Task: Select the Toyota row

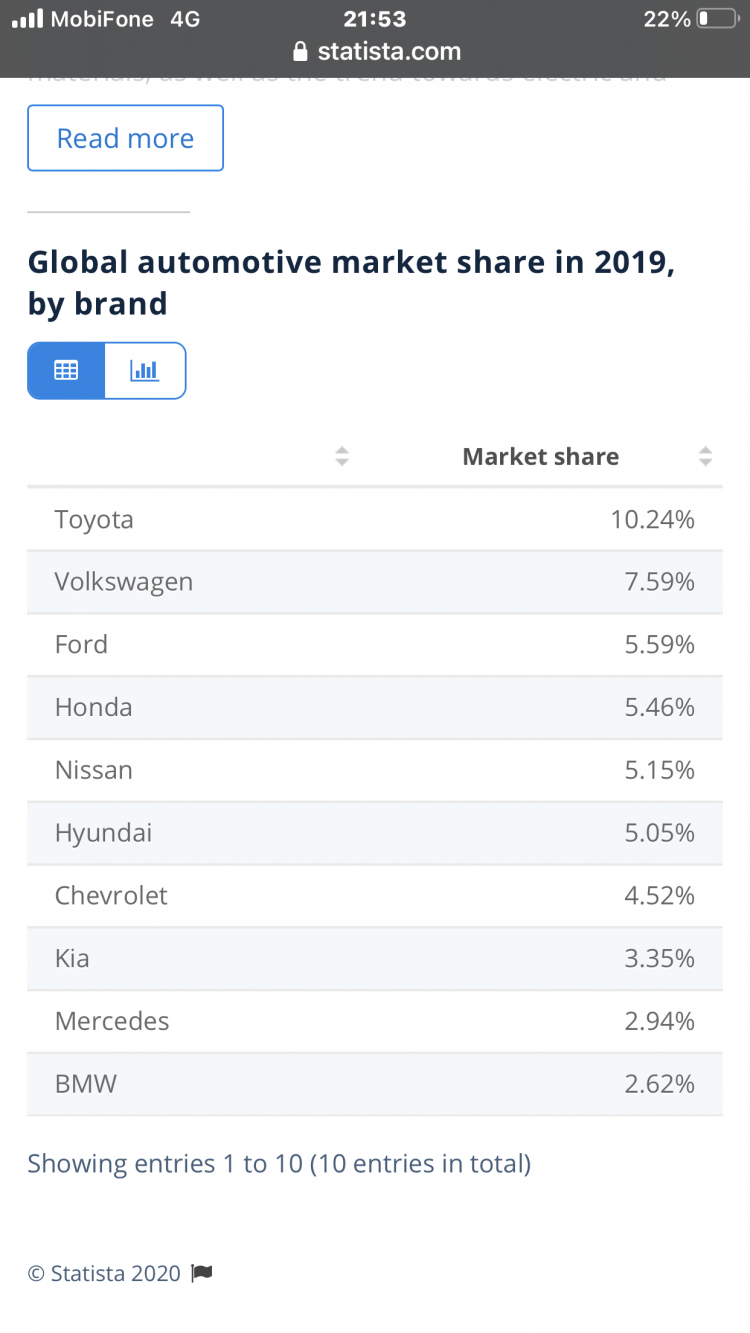Action: coord(375,519)
